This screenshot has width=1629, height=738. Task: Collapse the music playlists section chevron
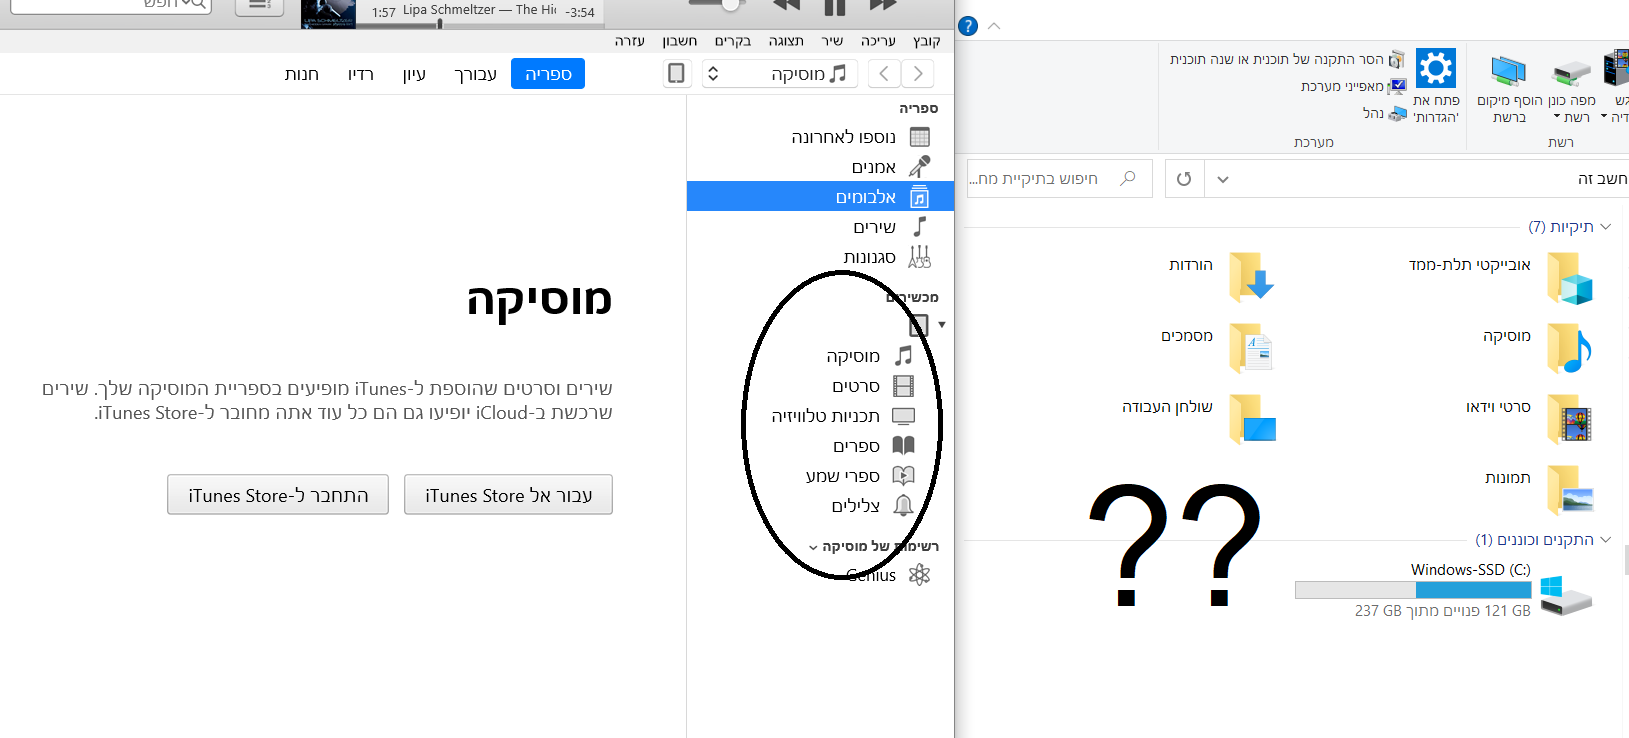813,547
